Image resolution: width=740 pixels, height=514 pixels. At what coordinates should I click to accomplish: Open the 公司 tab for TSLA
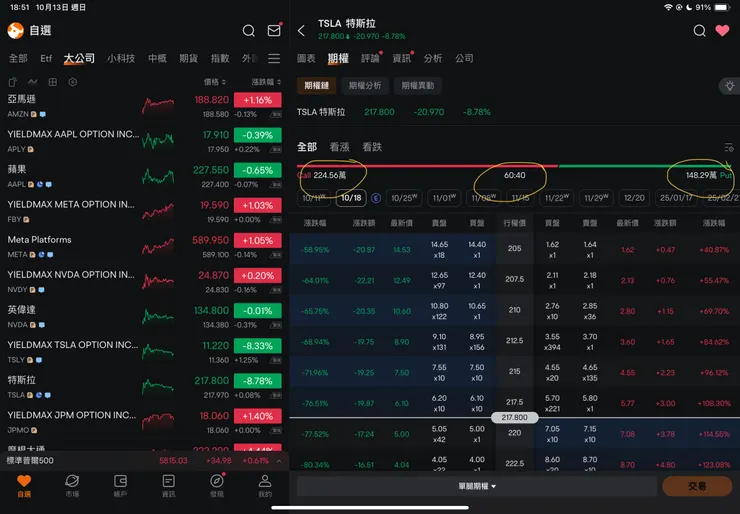point(464,59)
